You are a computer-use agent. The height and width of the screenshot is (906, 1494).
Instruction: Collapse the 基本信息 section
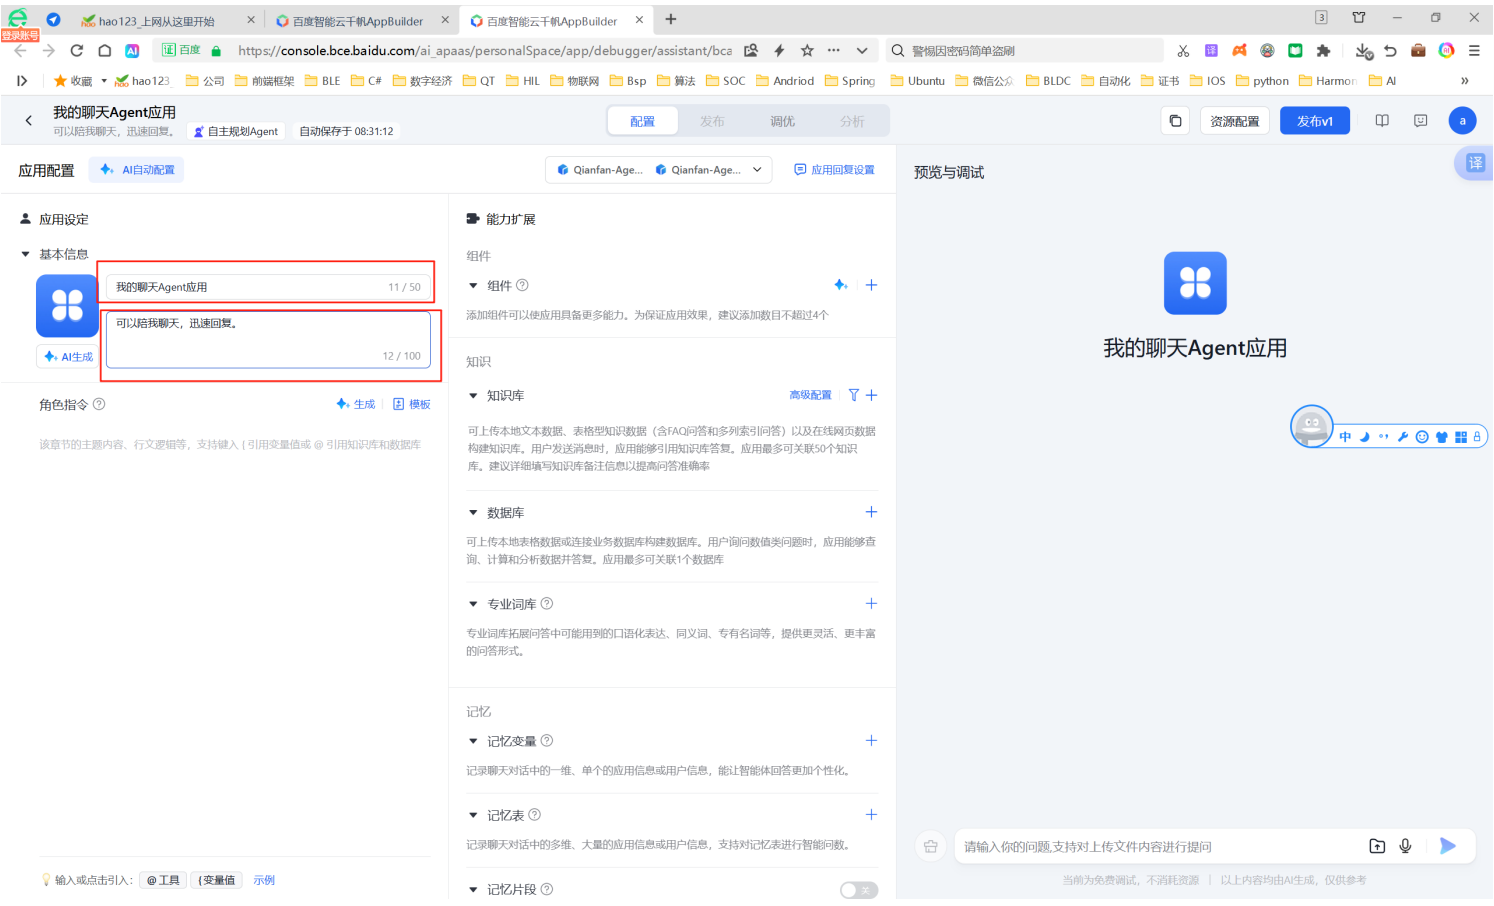[26, 254]
